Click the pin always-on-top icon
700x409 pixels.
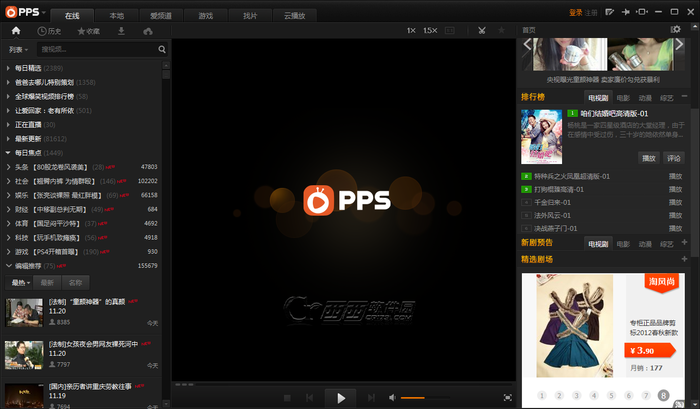coord(625,12)
